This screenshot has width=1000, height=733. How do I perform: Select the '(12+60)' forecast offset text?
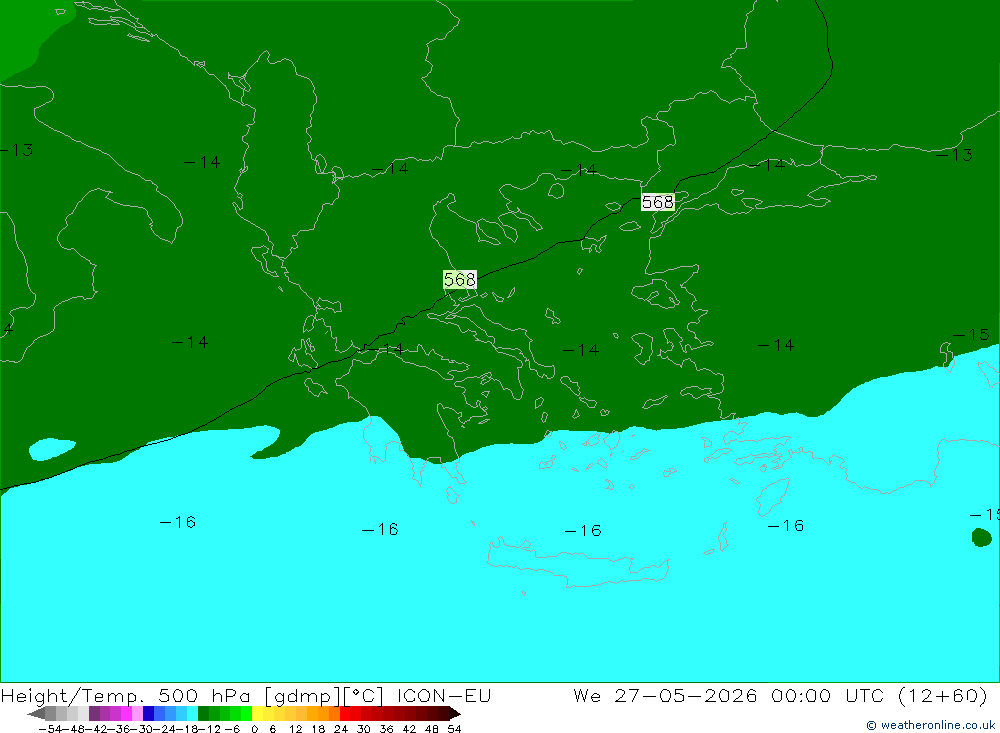(943, 695)
